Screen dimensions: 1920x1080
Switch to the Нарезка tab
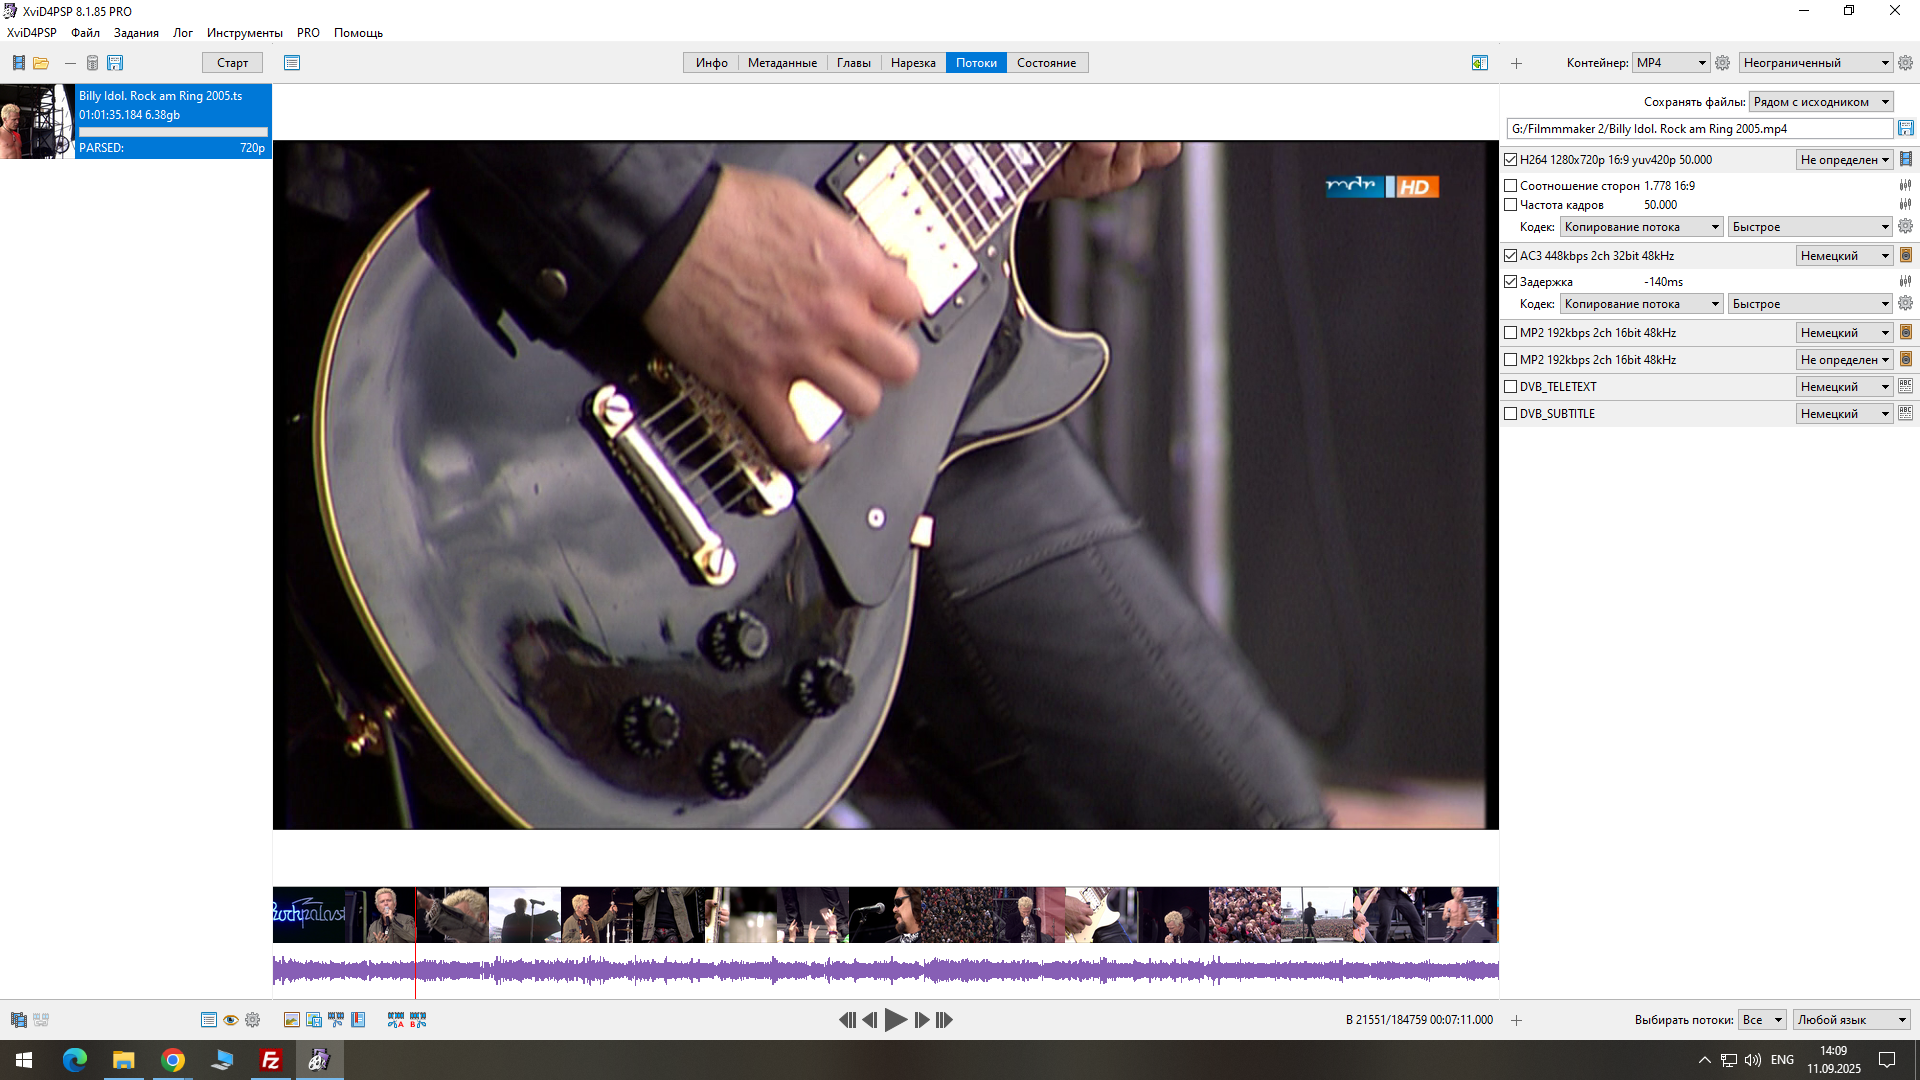click(912, 63)
